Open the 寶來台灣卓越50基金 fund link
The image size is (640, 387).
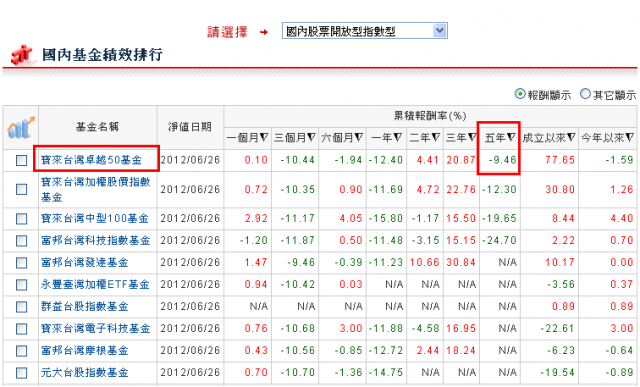pyautogui.click(x=91, y=160)
